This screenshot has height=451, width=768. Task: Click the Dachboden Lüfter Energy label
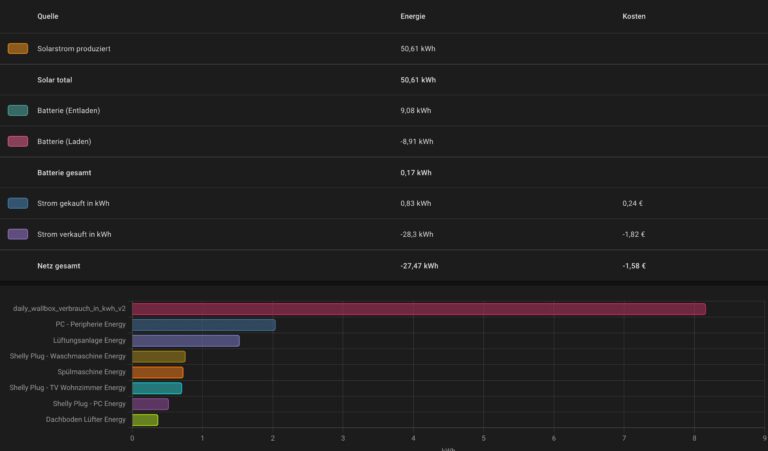click(x=86, y=419)
